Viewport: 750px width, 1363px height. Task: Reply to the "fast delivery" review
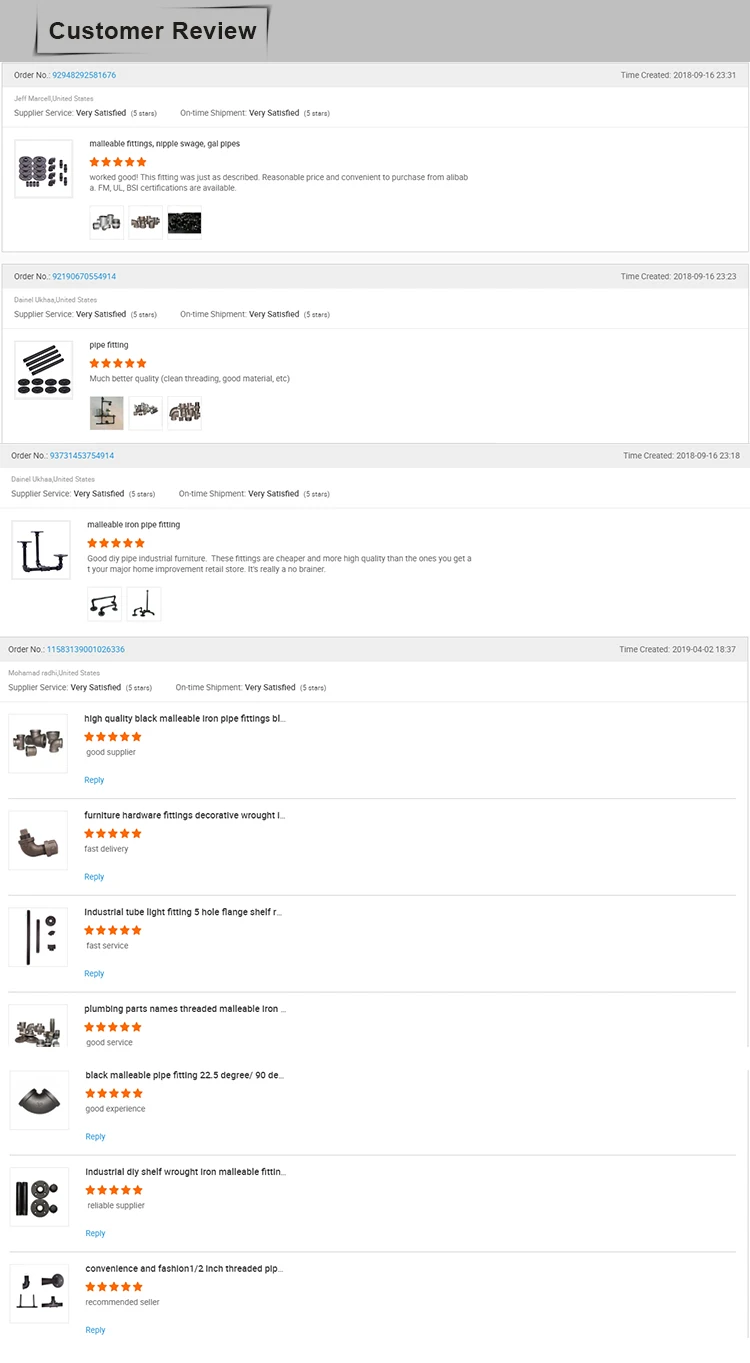(x=94, y=877)
